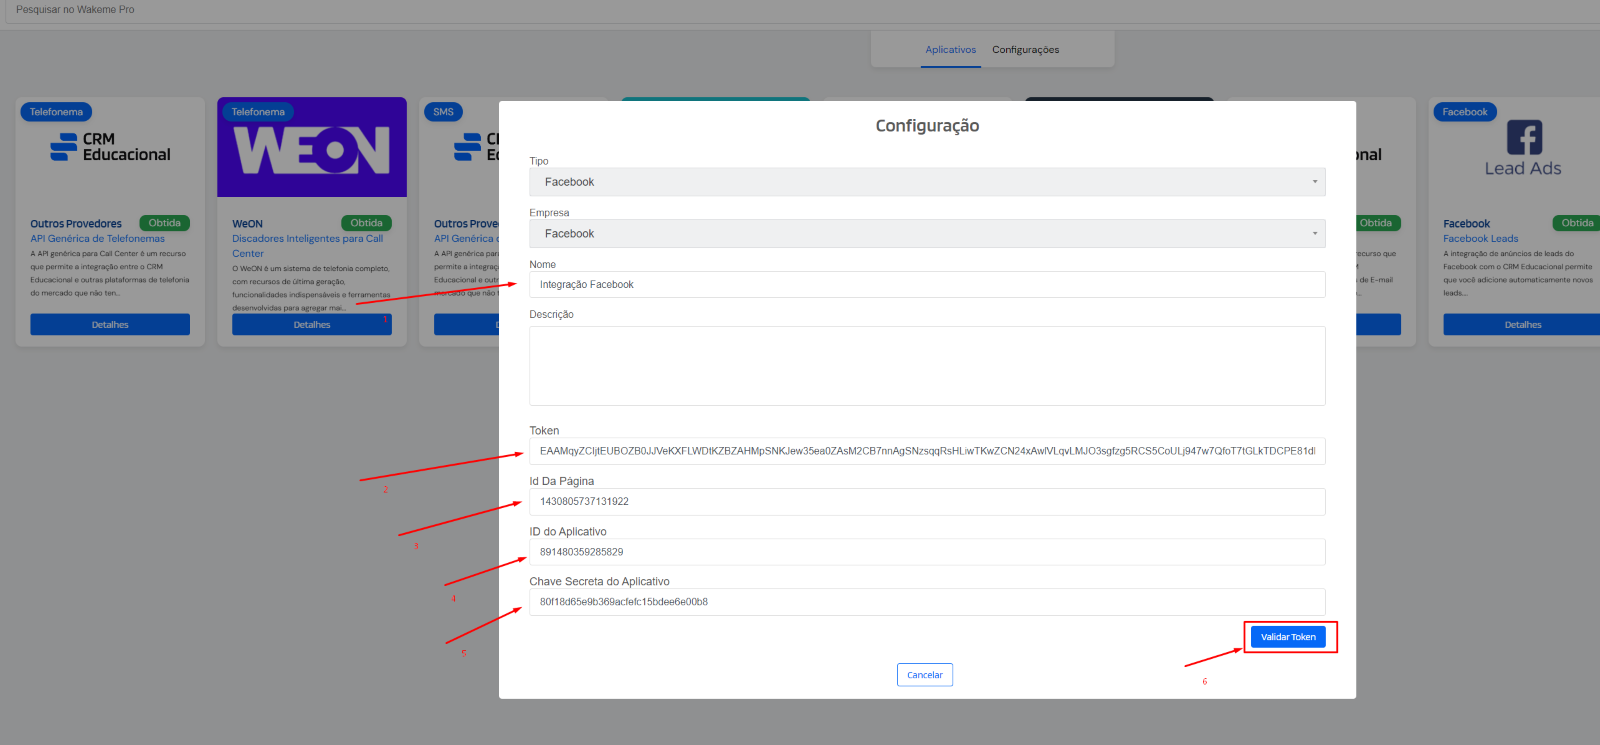Click the Obtida badge on the Facebook card
Viewport: 1600px width, 745px height.
pyautogui.click(x=1577, y=223)
